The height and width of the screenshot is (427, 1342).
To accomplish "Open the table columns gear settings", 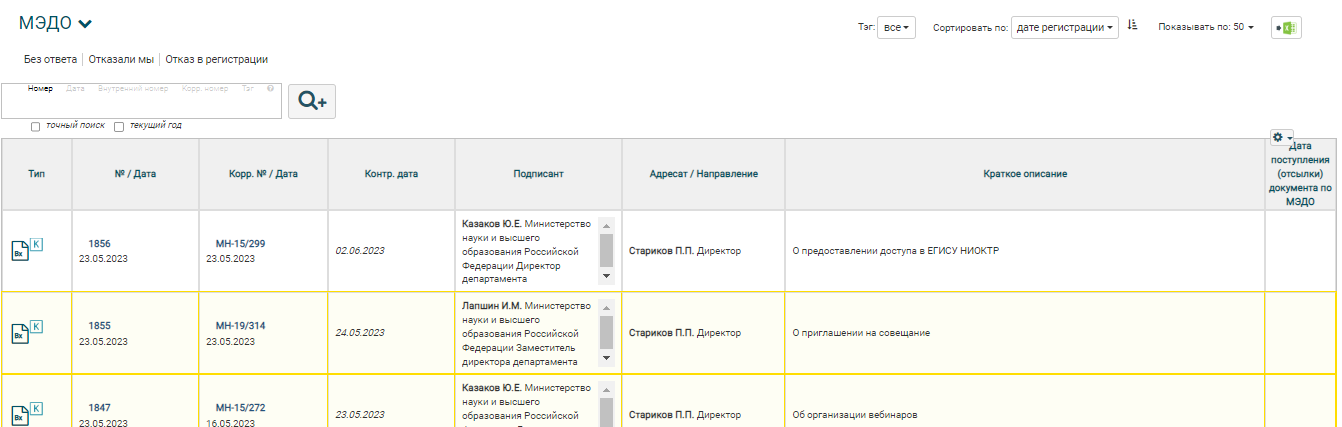I will [1281, 137].
